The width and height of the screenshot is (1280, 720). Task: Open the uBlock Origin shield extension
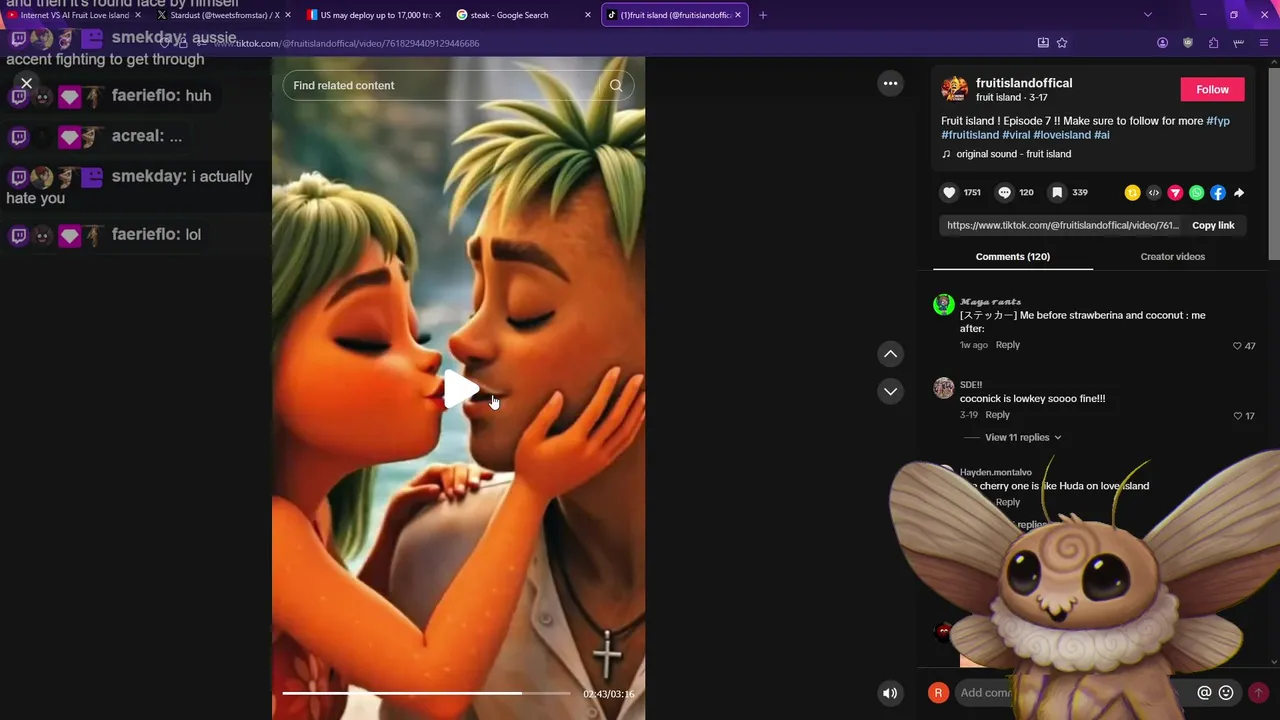[1188, 43]
